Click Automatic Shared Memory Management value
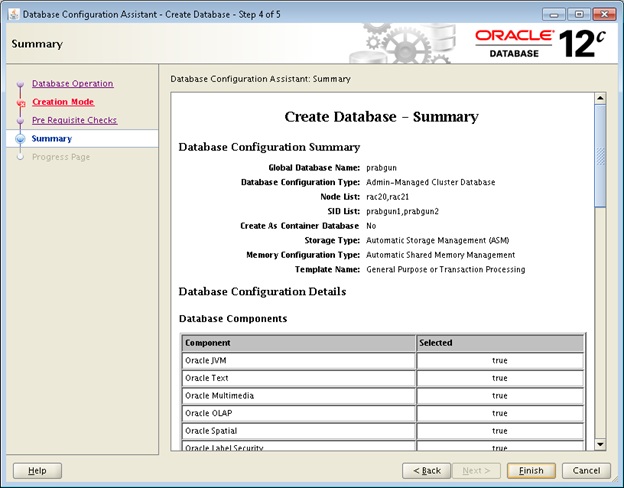Screen dimensions: 624x488 point(441,255)
